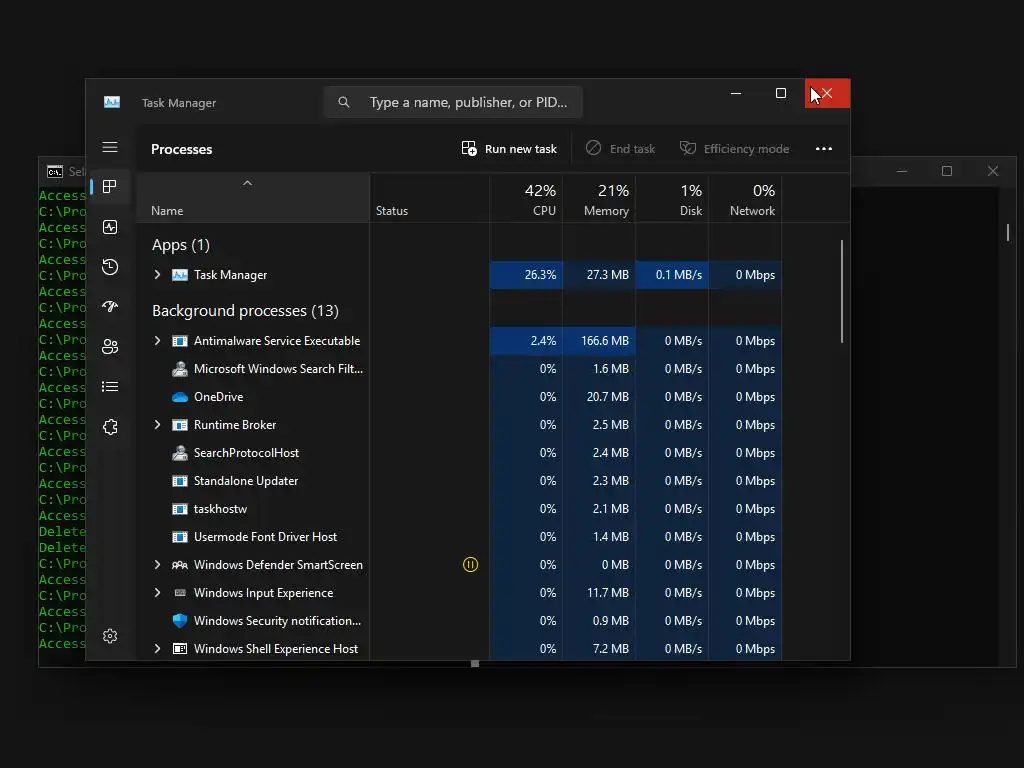The width and height of the screenshot is (1024, 768).
Task: Sort by the Status column header
Action: coord(429,199)
